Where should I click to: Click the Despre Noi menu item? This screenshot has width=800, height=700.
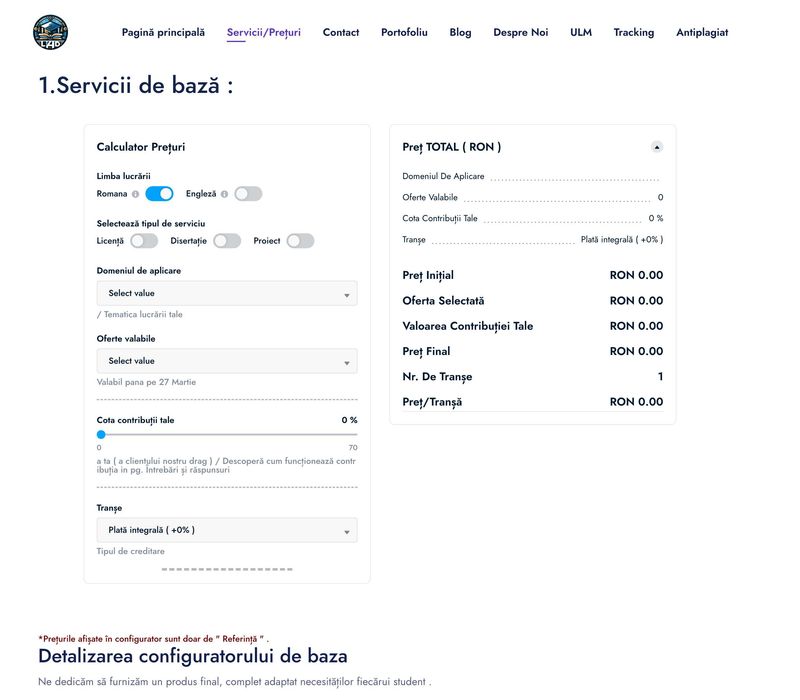click(x=521, y=33)
